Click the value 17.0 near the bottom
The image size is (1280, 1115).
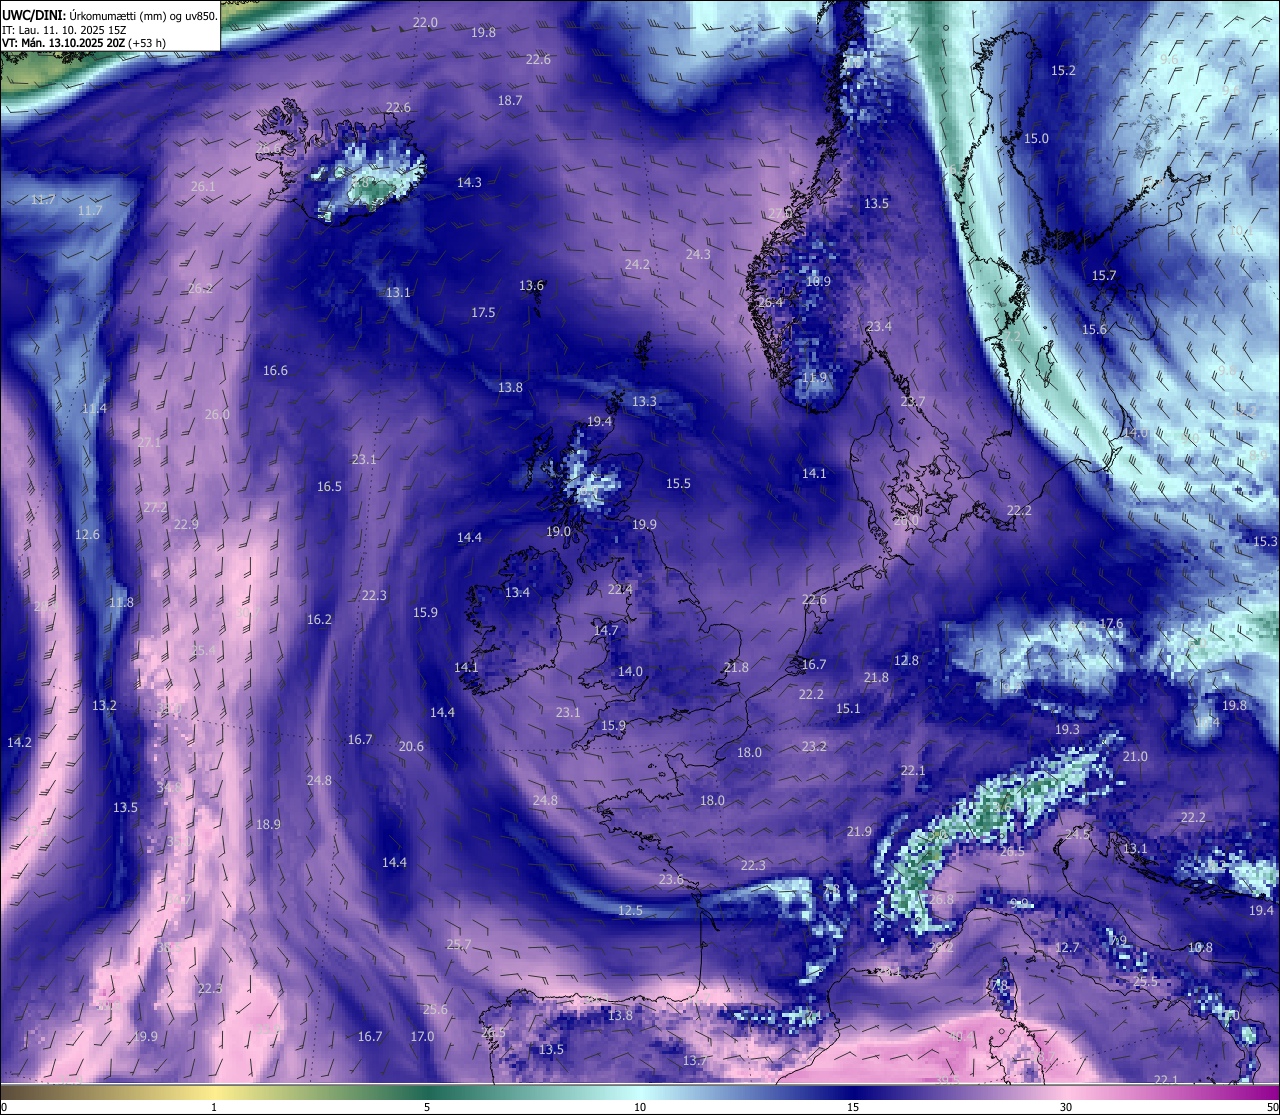pyautogui.click(x=422, y=1036)
